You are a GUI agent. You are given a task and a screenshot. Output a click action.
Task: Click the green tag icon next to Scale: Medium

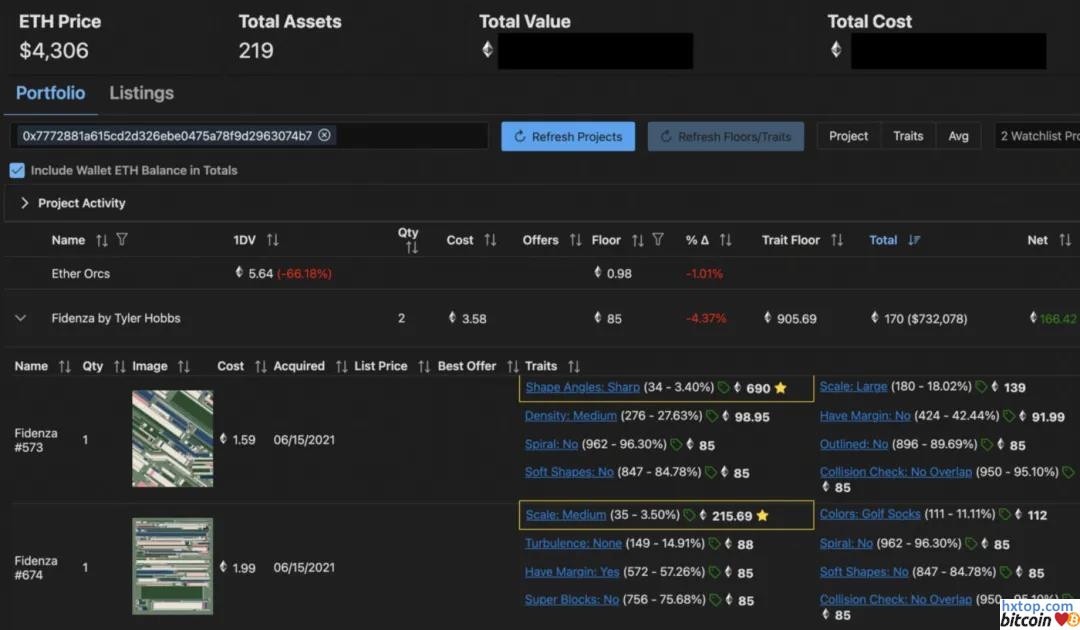[x=689, y=516]
